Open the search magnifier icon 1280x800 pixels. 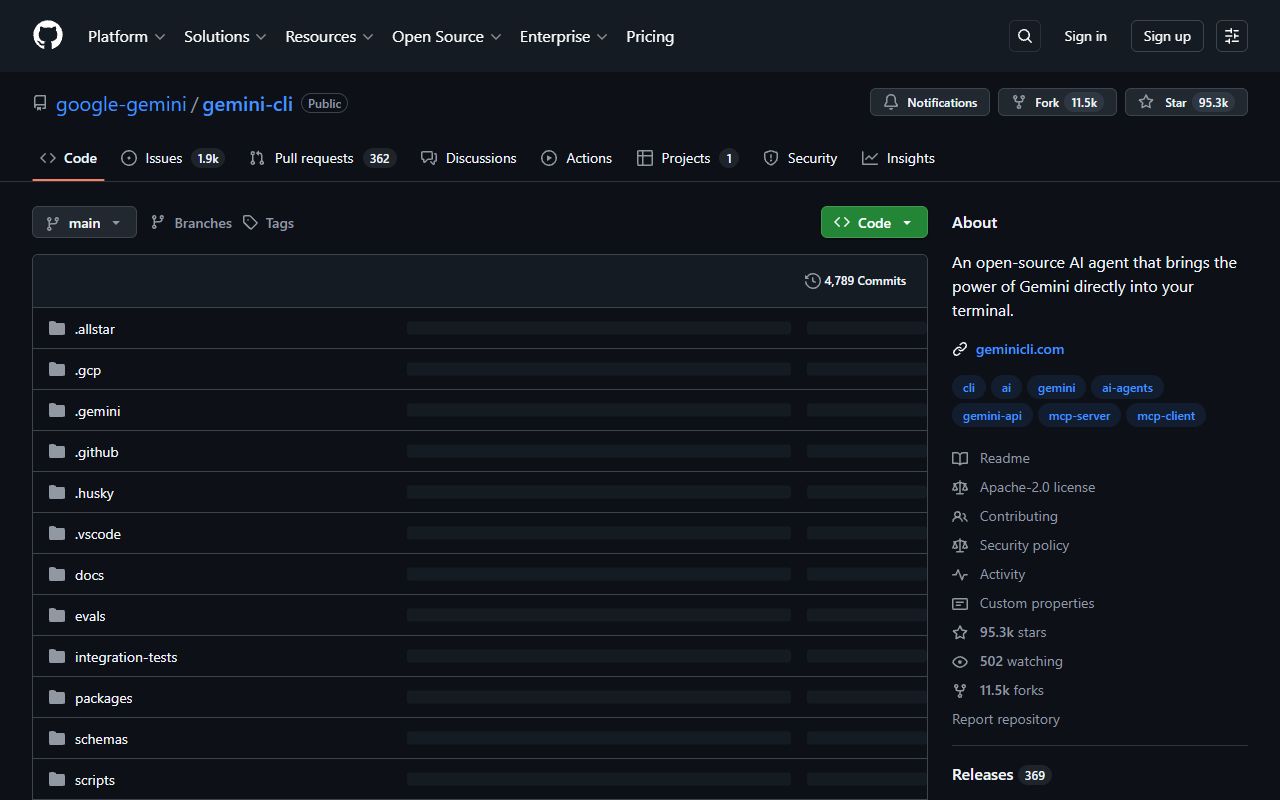click(1024, 35)
